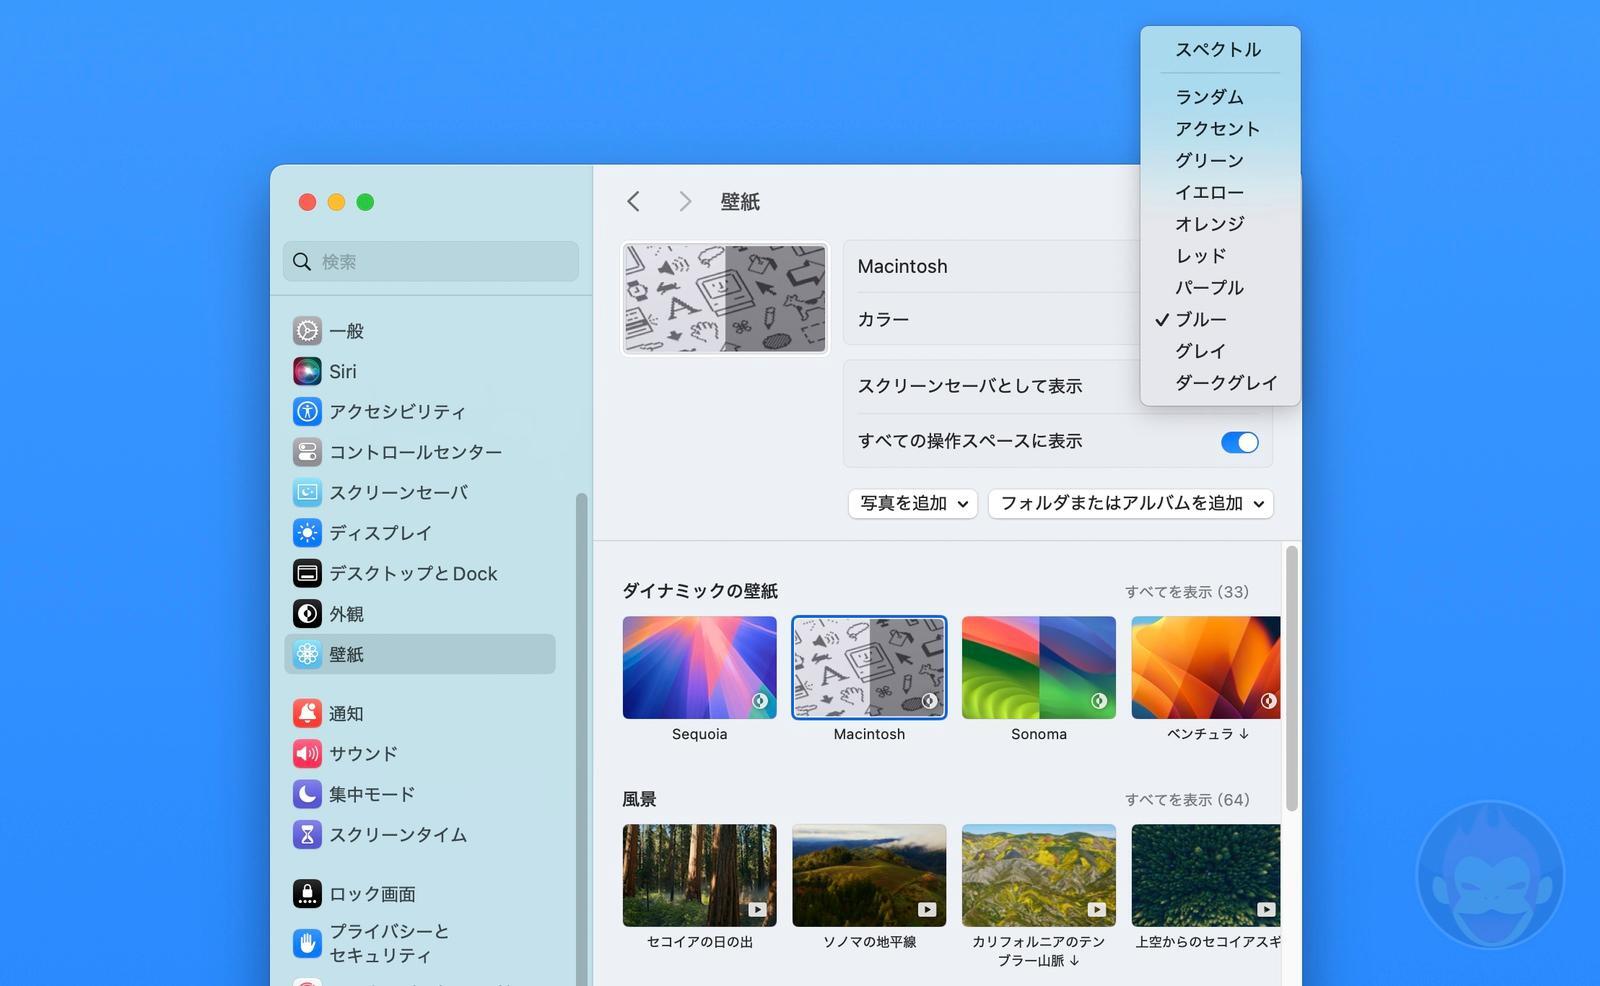Click the ダイナミックの壁紙 section heading
This screenshot has height=986, width=1600.
pos(700,591)
